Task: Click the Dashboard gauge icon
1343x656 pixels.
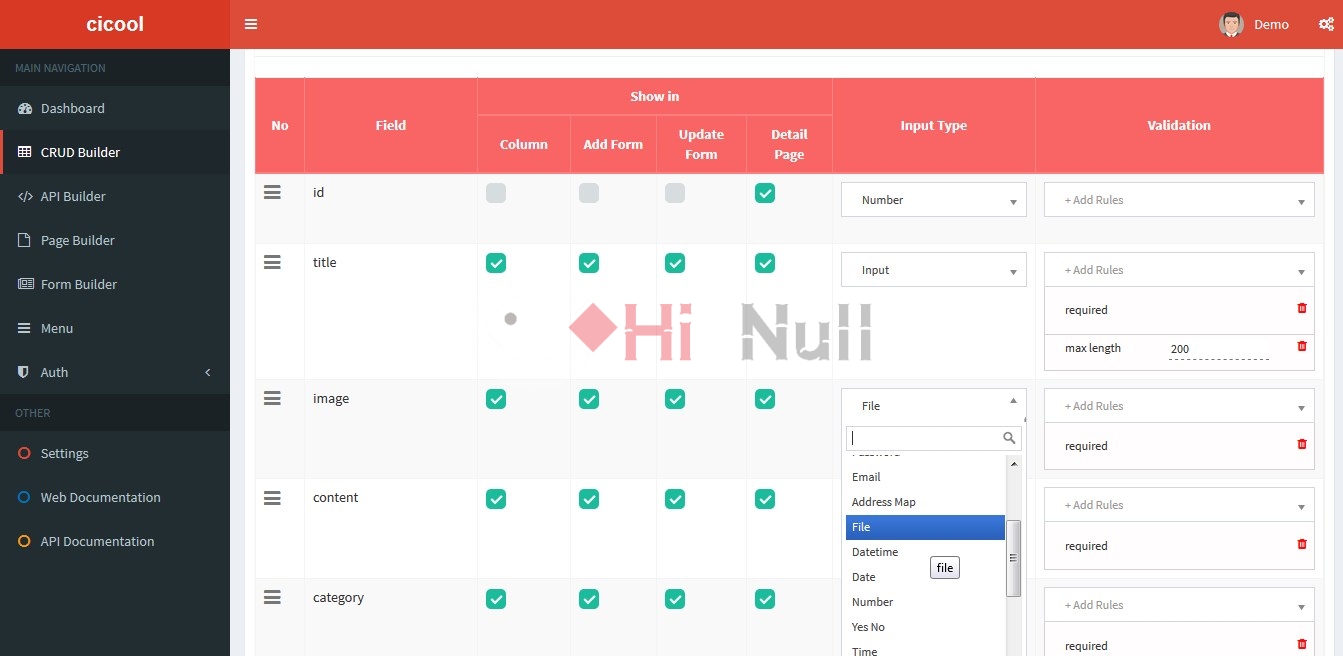Action: click(25, 108)
